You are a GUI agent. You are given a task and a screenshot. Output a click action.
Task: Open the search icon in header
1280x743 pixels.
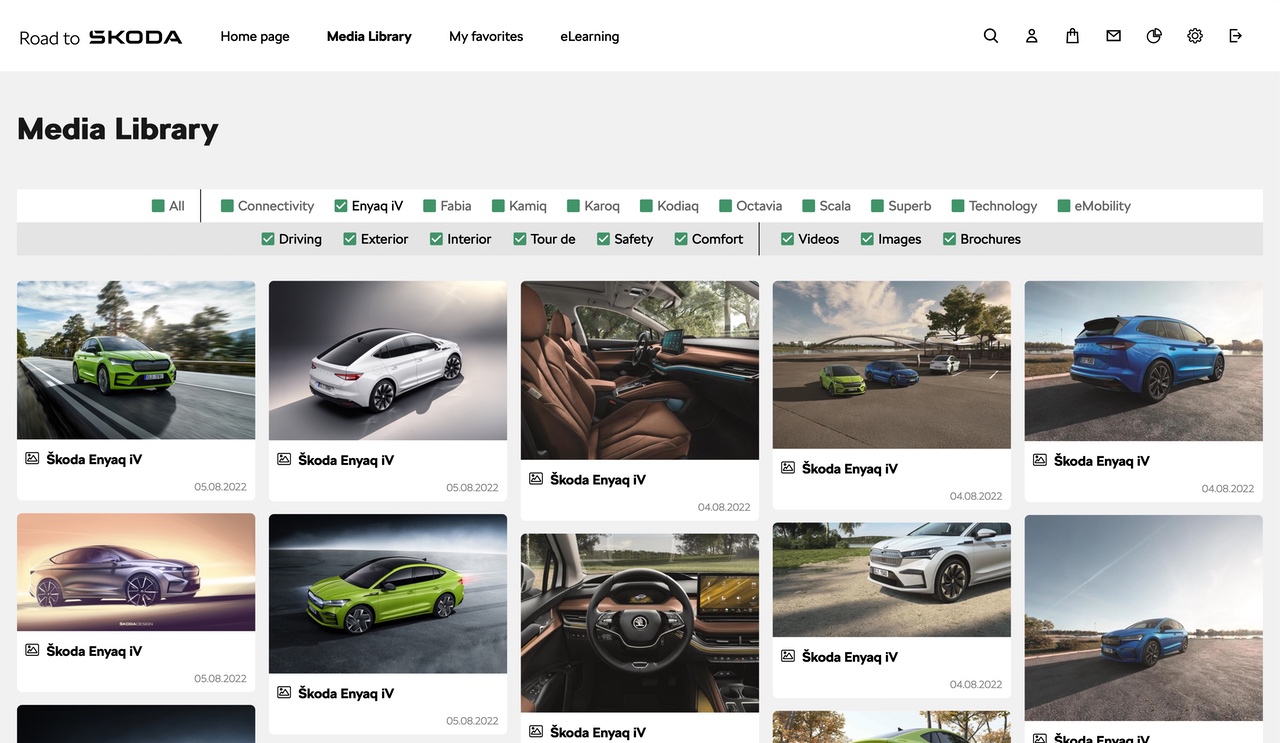coord(990,36)
